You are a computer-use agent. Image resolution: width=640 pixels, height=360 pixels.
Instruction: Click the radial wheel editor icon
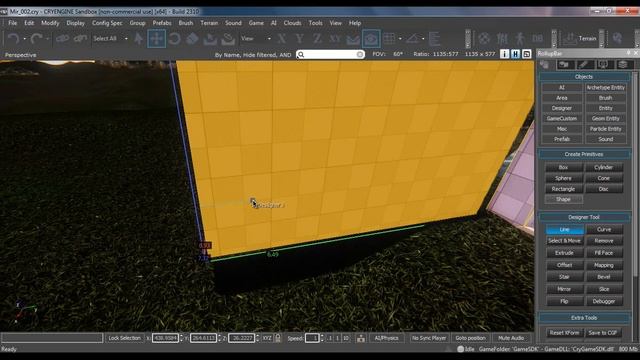(x=484, y=39)
